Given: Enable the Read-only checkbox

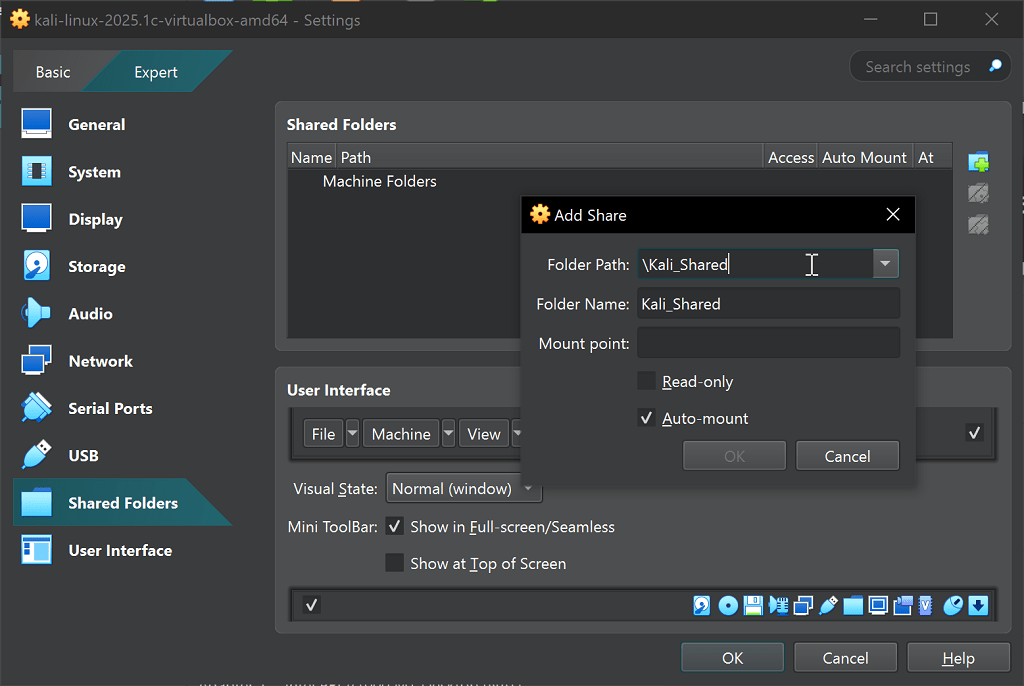Looking at the screenshot, I should (646, 381).
